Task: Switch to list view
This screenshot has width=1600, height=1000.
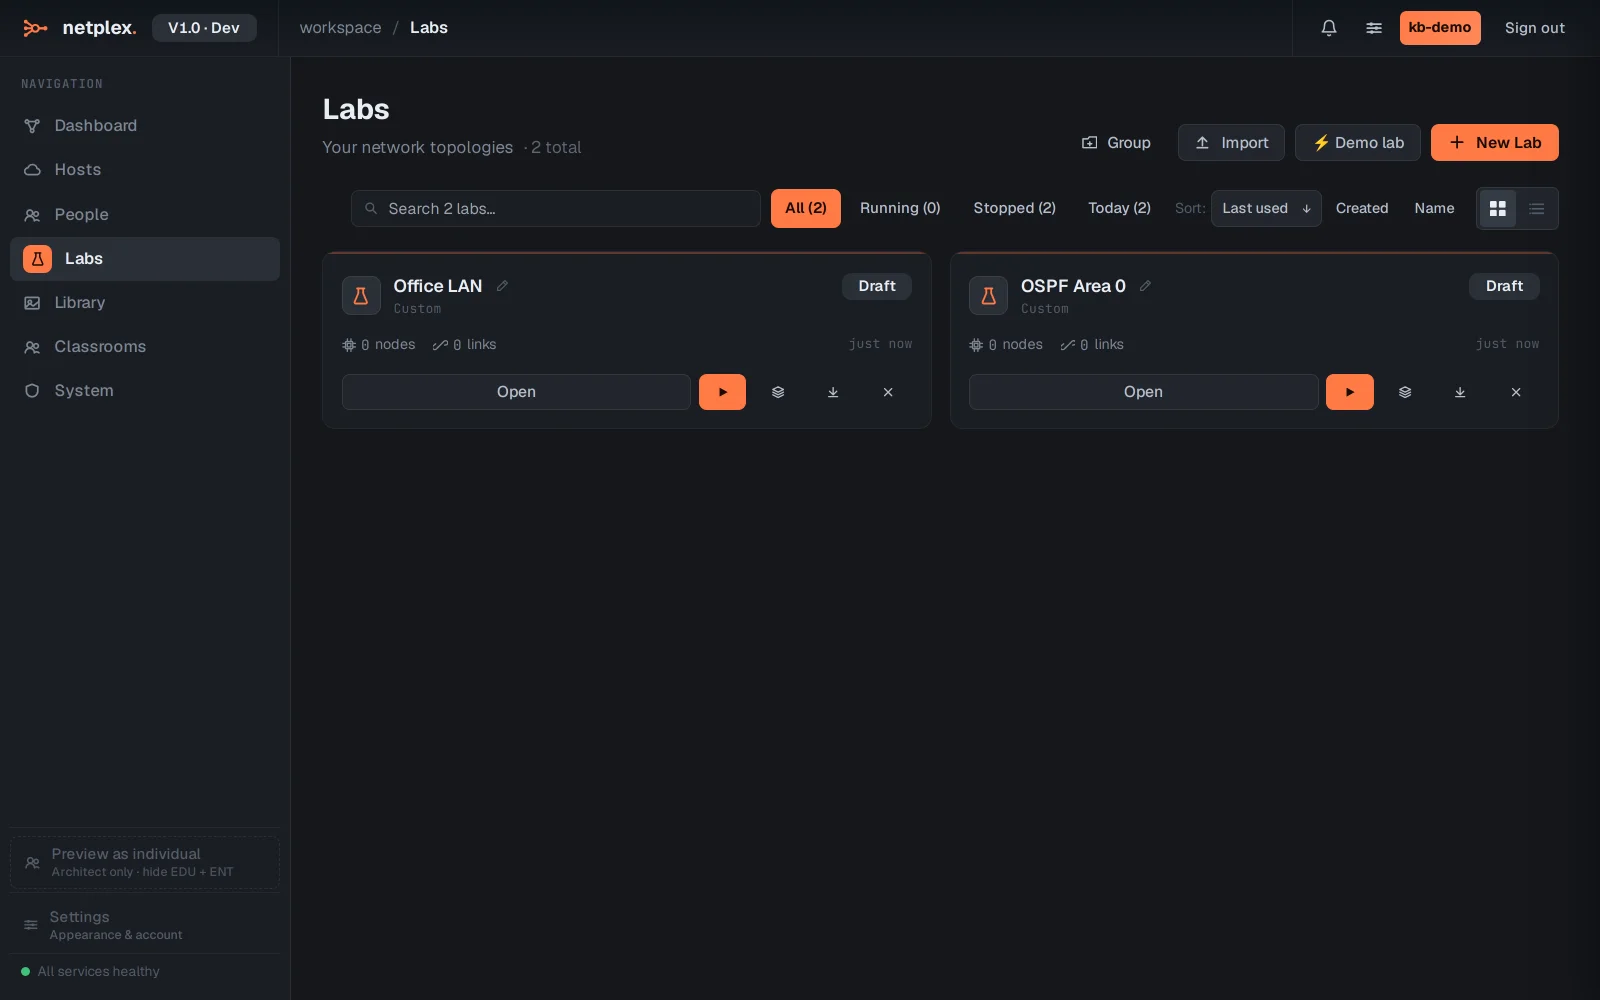Action: [x=1537, y=209]
